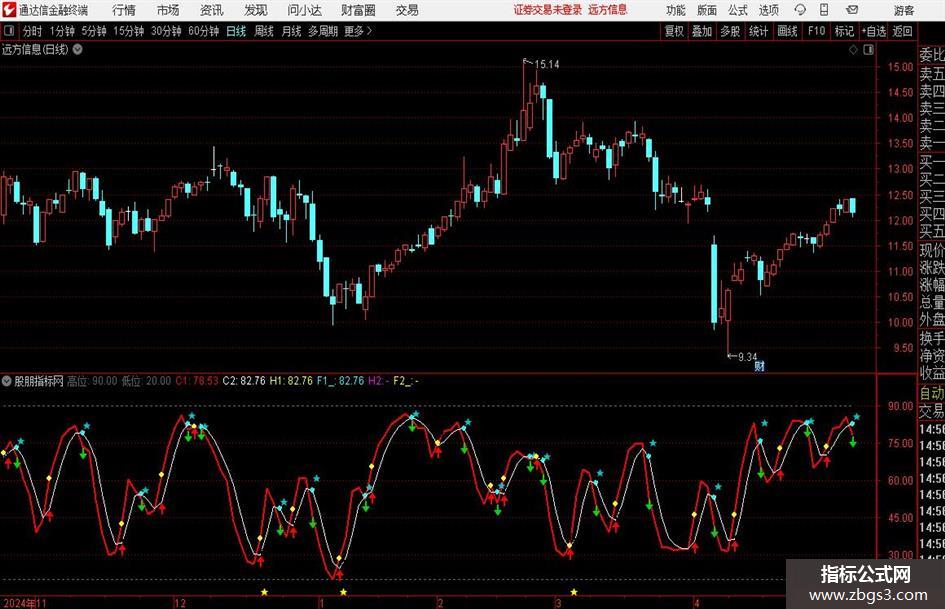This screenshot has height=609, width=945.
Task: Toggle the left sidebar panel icon
Action: click(9, 31)
